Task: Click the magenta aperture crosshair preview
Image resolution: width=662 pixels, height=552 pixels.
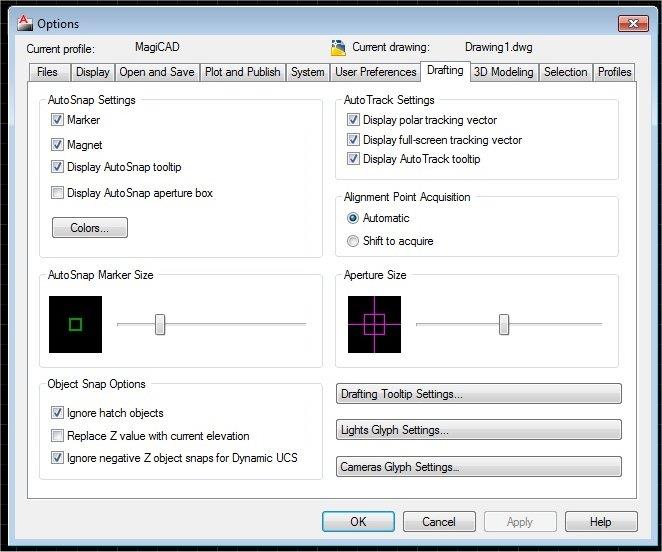Action: click(x=374, y=324)
